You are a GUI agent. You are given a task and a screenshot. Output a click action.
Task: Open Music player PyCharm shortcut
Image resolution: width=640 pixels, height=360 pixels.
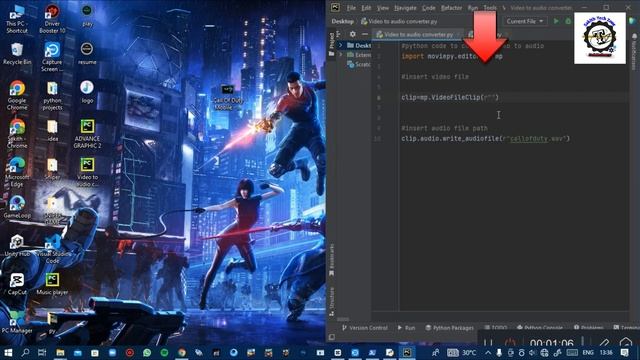point(52,284)
